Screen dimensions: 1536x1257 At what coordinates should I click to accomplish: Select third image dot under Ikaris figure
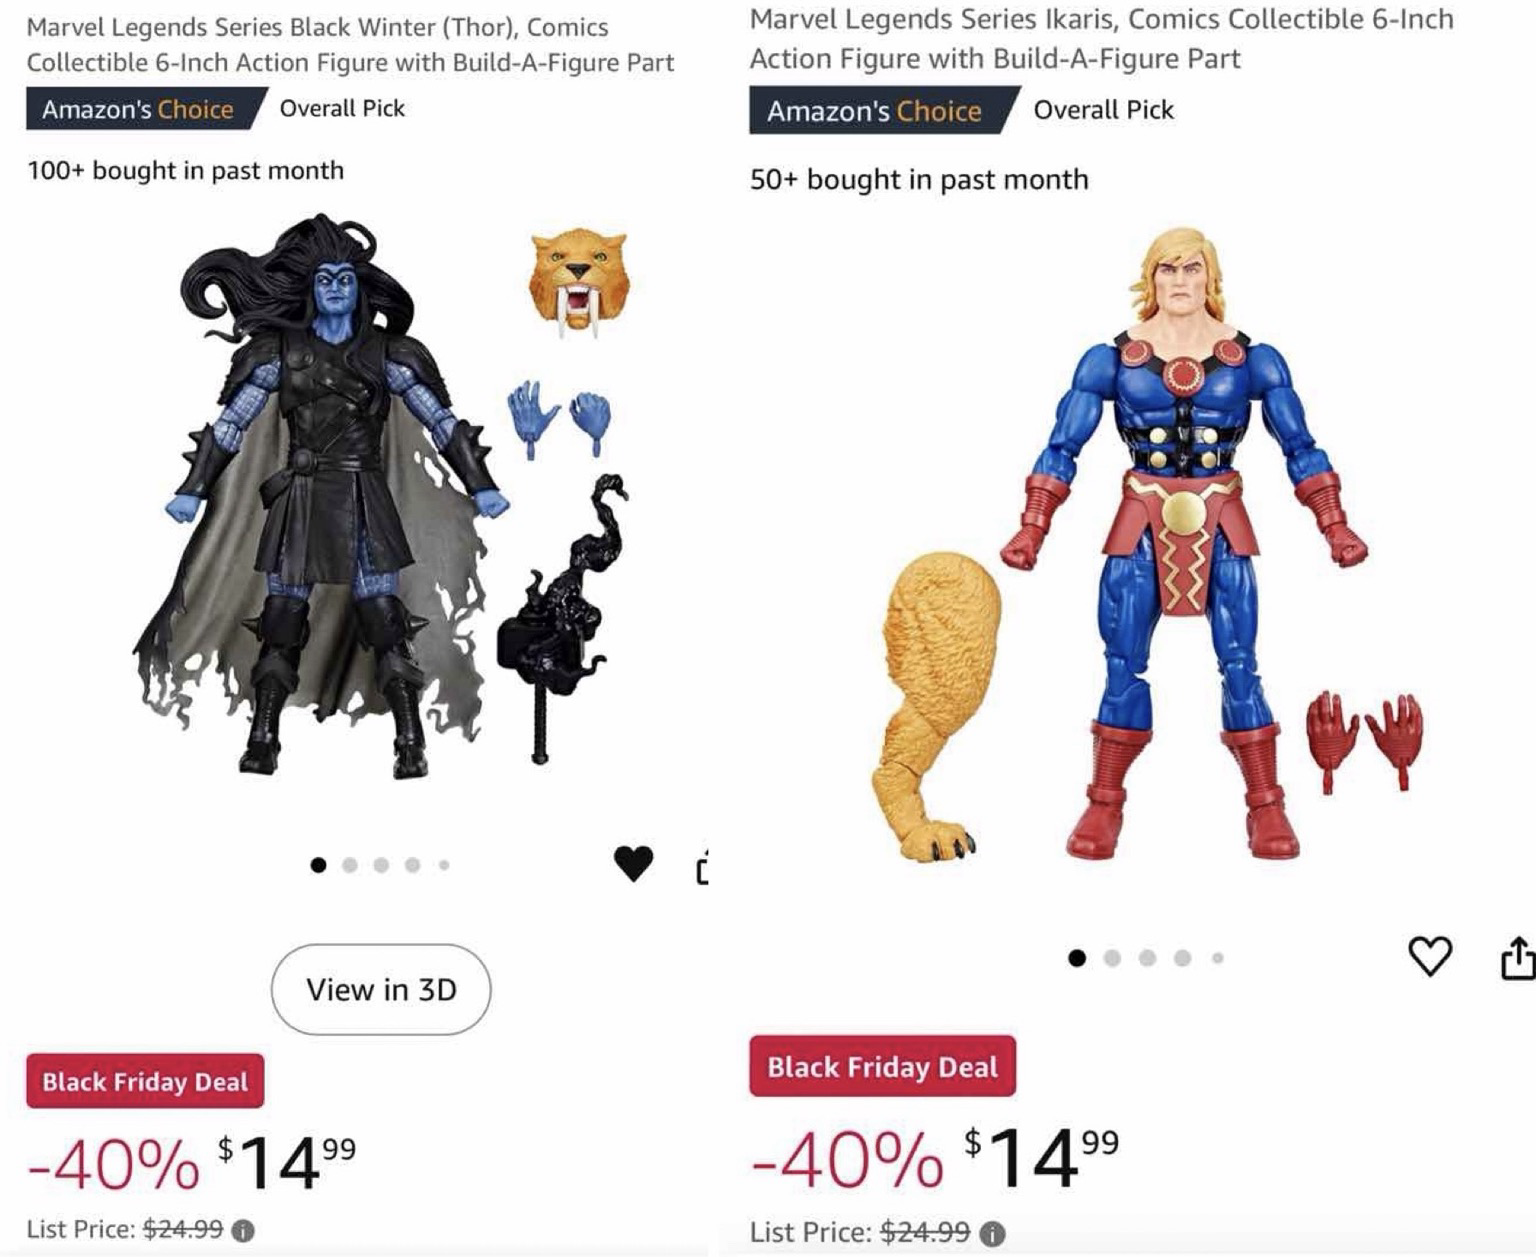pos(1147,958)
